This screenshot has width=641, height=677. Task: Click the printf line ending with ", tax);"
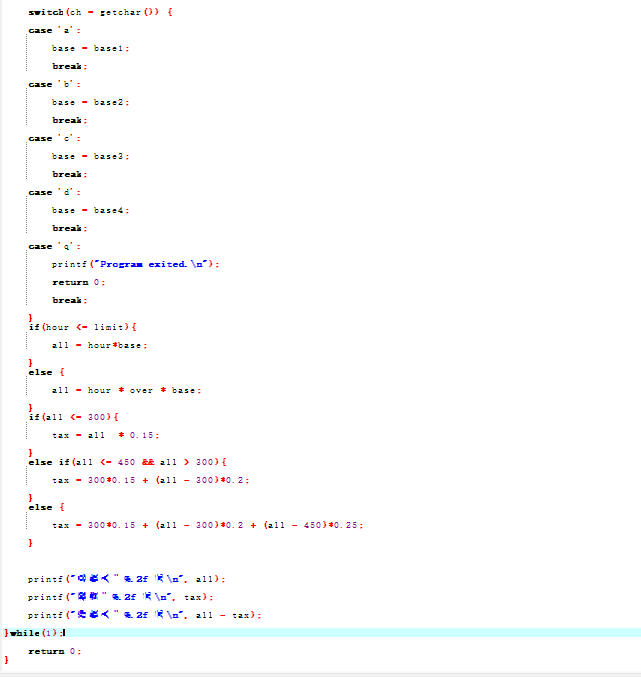tap(120, 597)
